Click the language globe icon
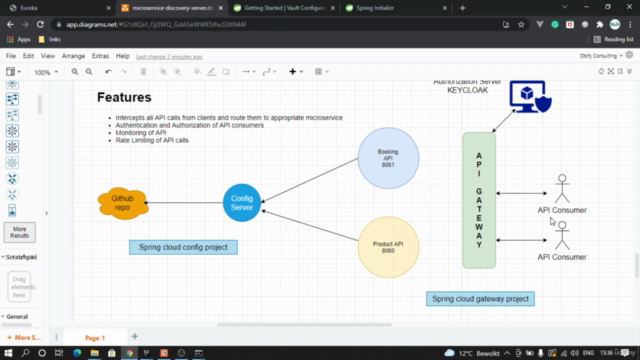The height and width of the screenshot is (360, 640). click(x=629, y=55)
